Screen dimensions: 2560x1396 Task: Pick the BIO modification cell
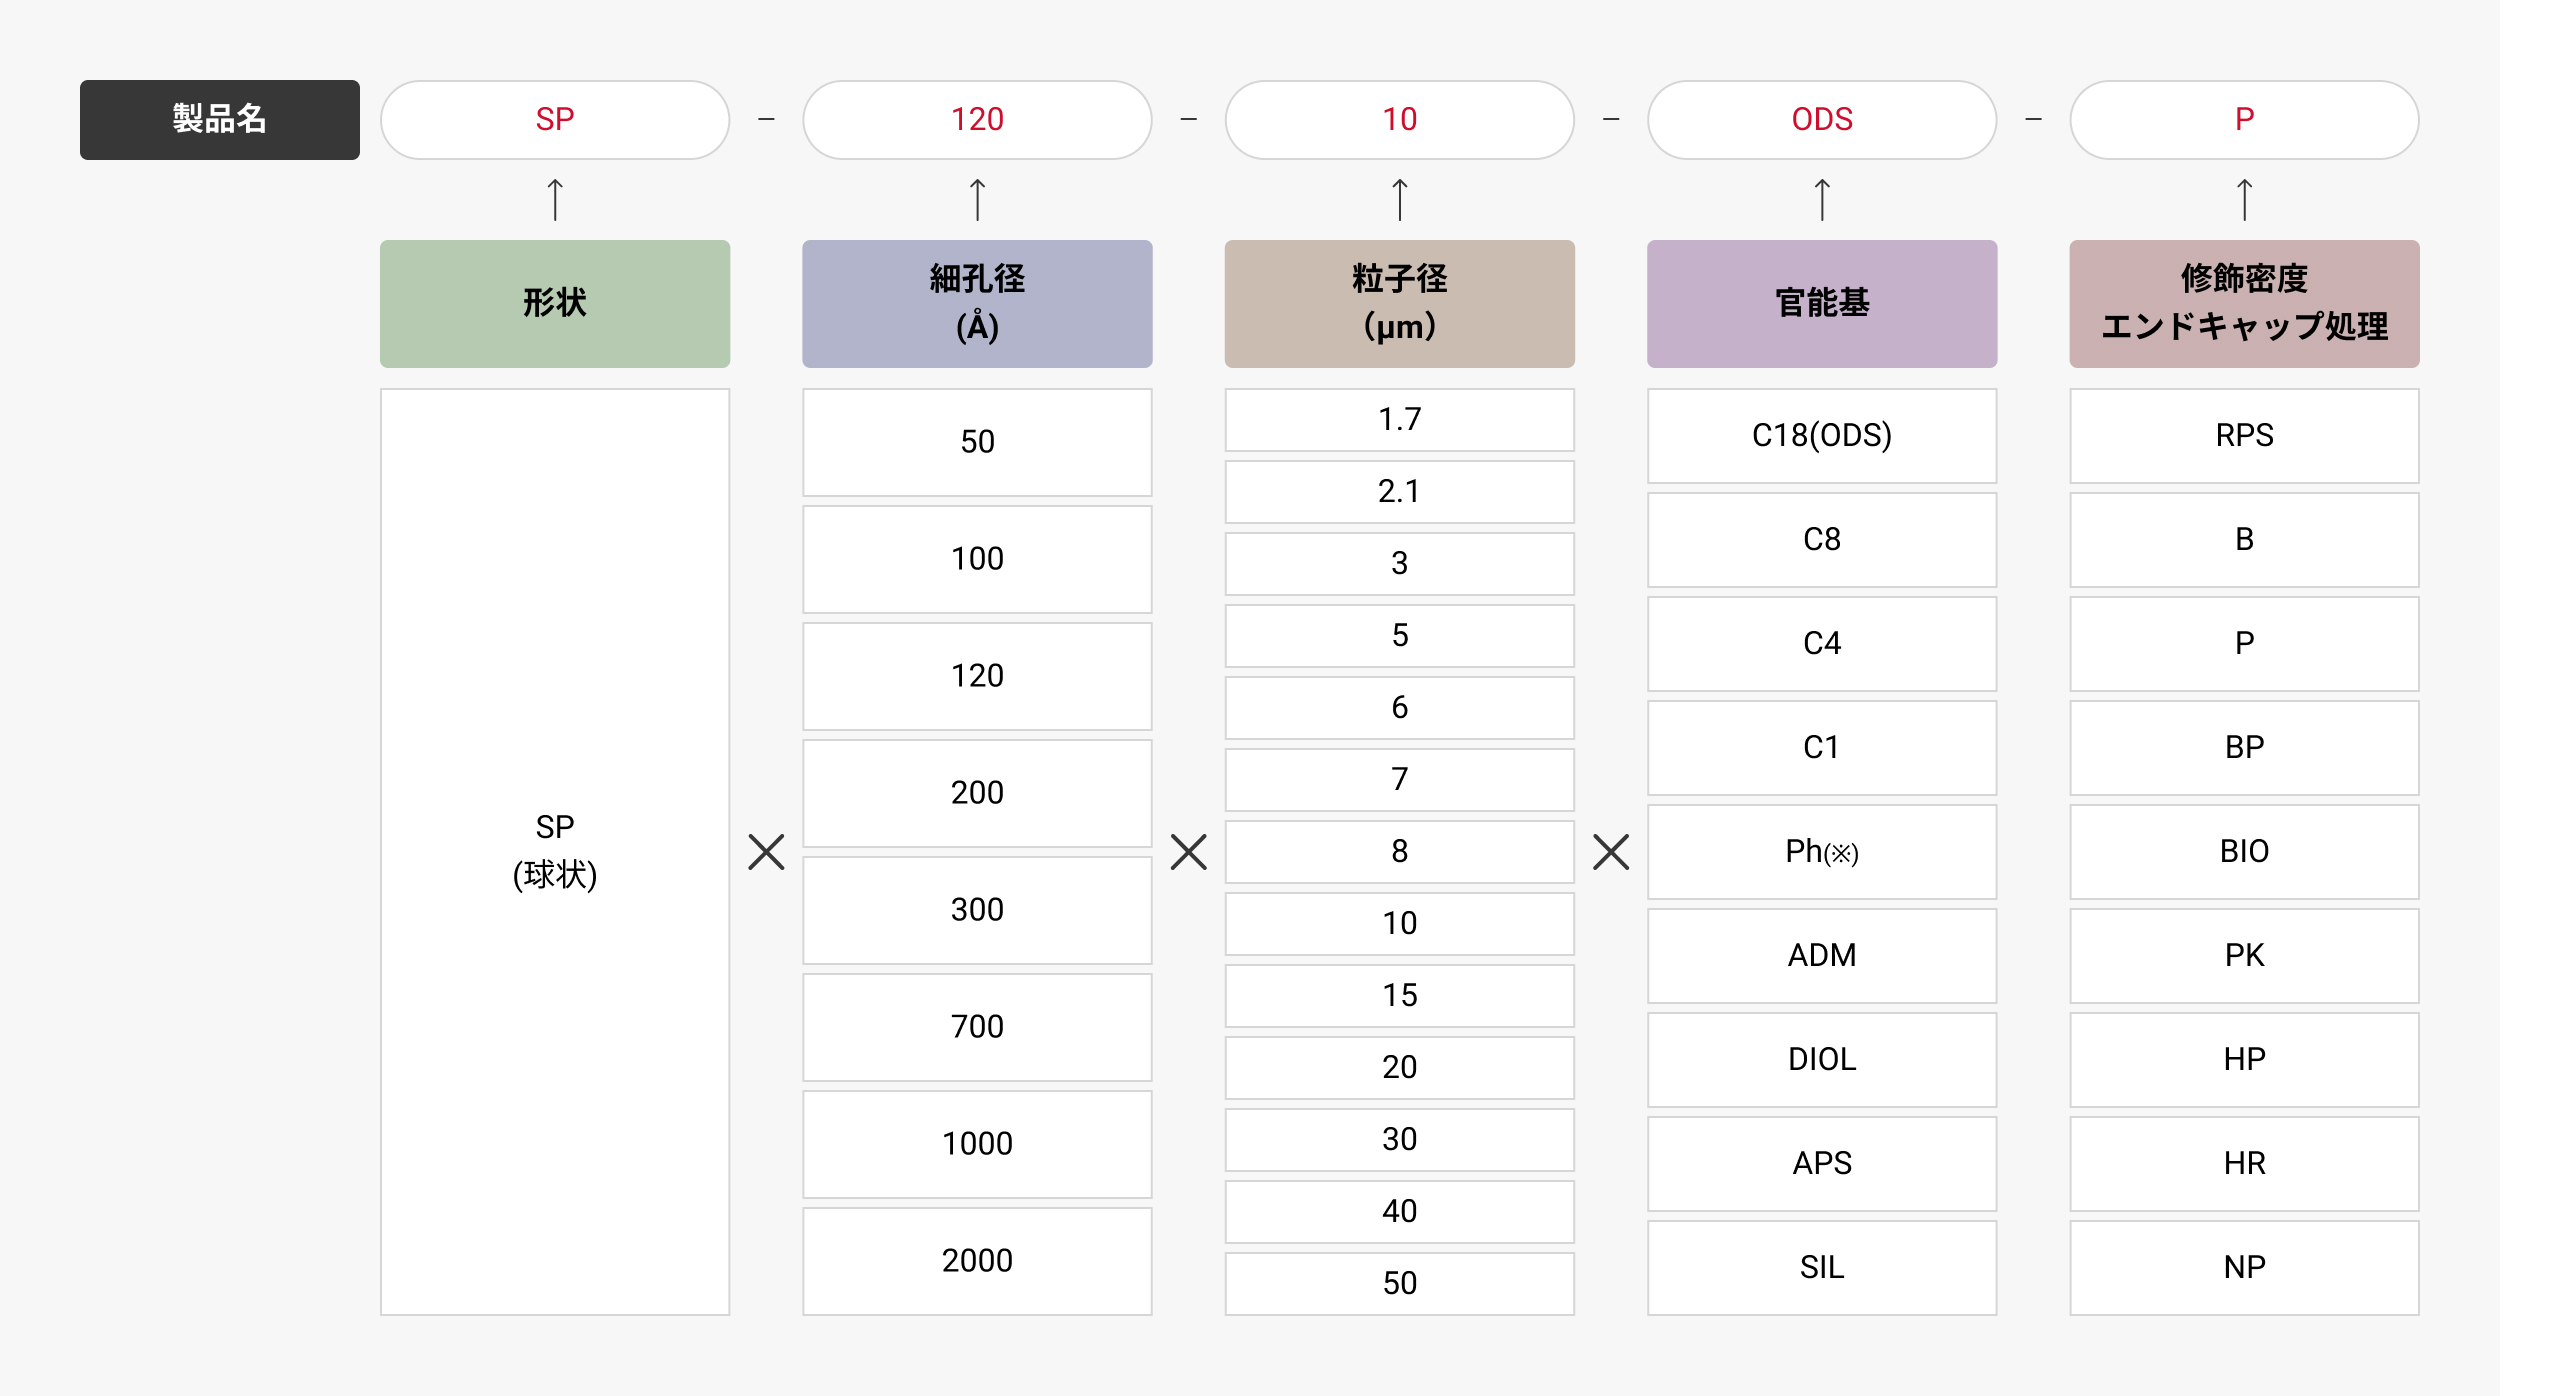(x=2244, y=852)
